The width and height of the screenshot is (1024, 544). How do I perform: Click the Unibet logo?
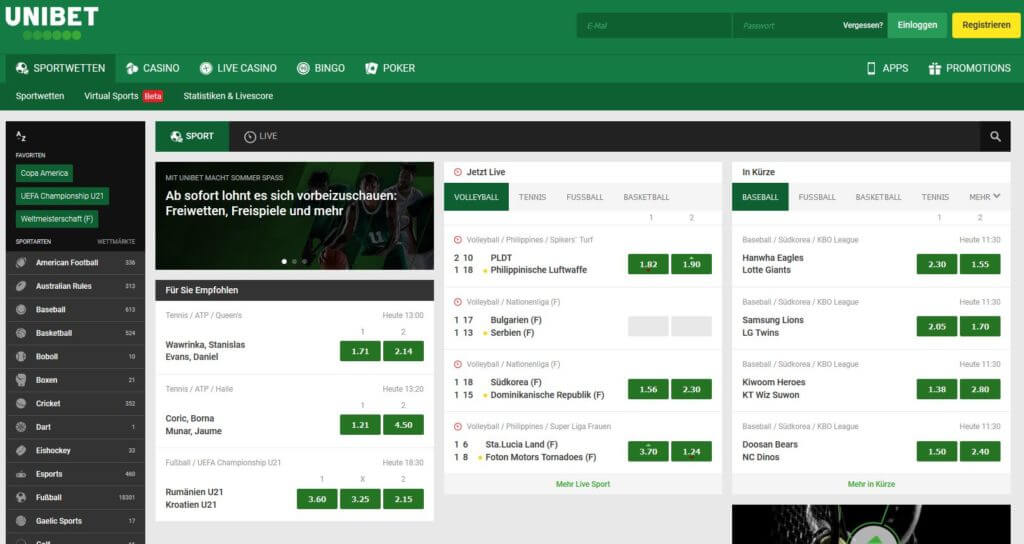pyautogui.click(x=52, y=22)
